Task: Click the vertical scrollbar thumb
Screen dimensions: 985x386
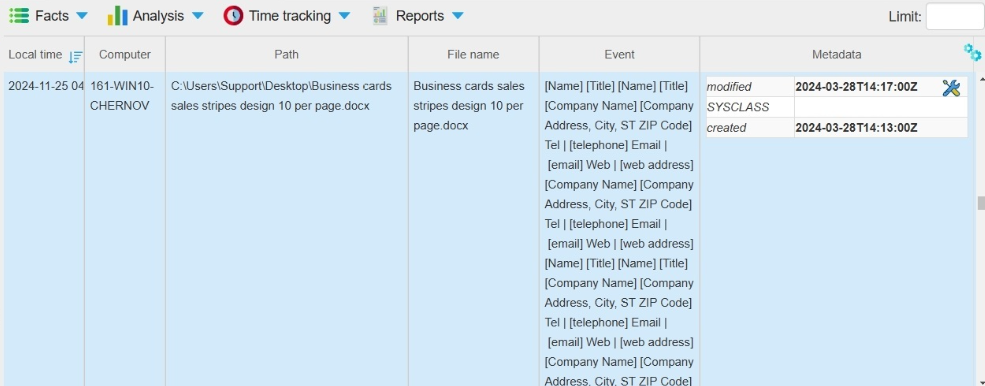Action: point(981,204)
